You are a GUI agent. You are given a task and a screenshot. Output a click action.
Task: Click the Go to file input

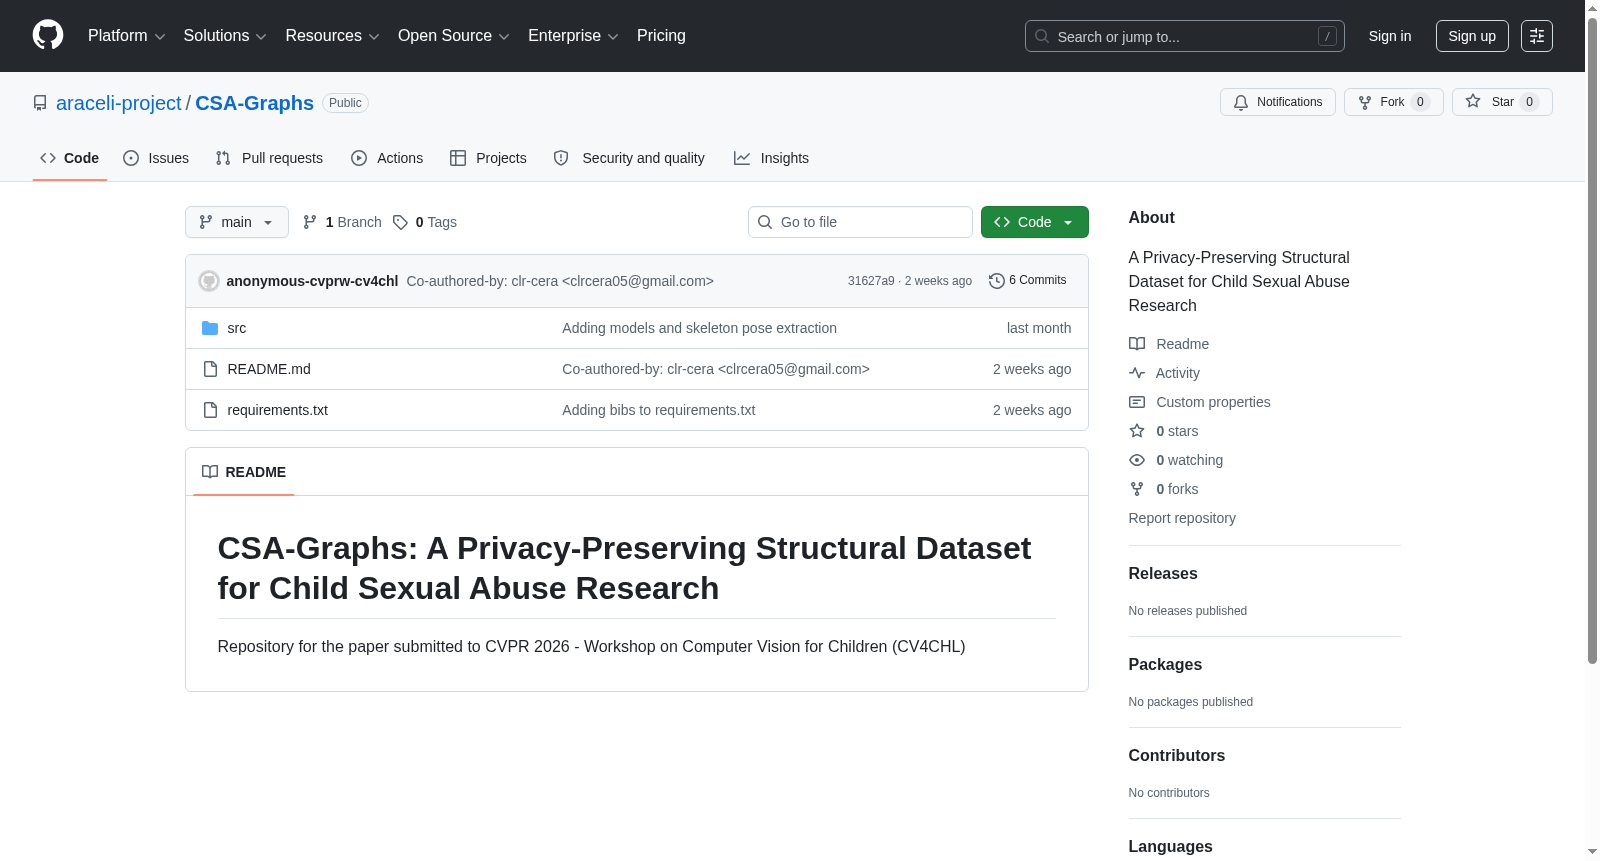tap(860, 222)
